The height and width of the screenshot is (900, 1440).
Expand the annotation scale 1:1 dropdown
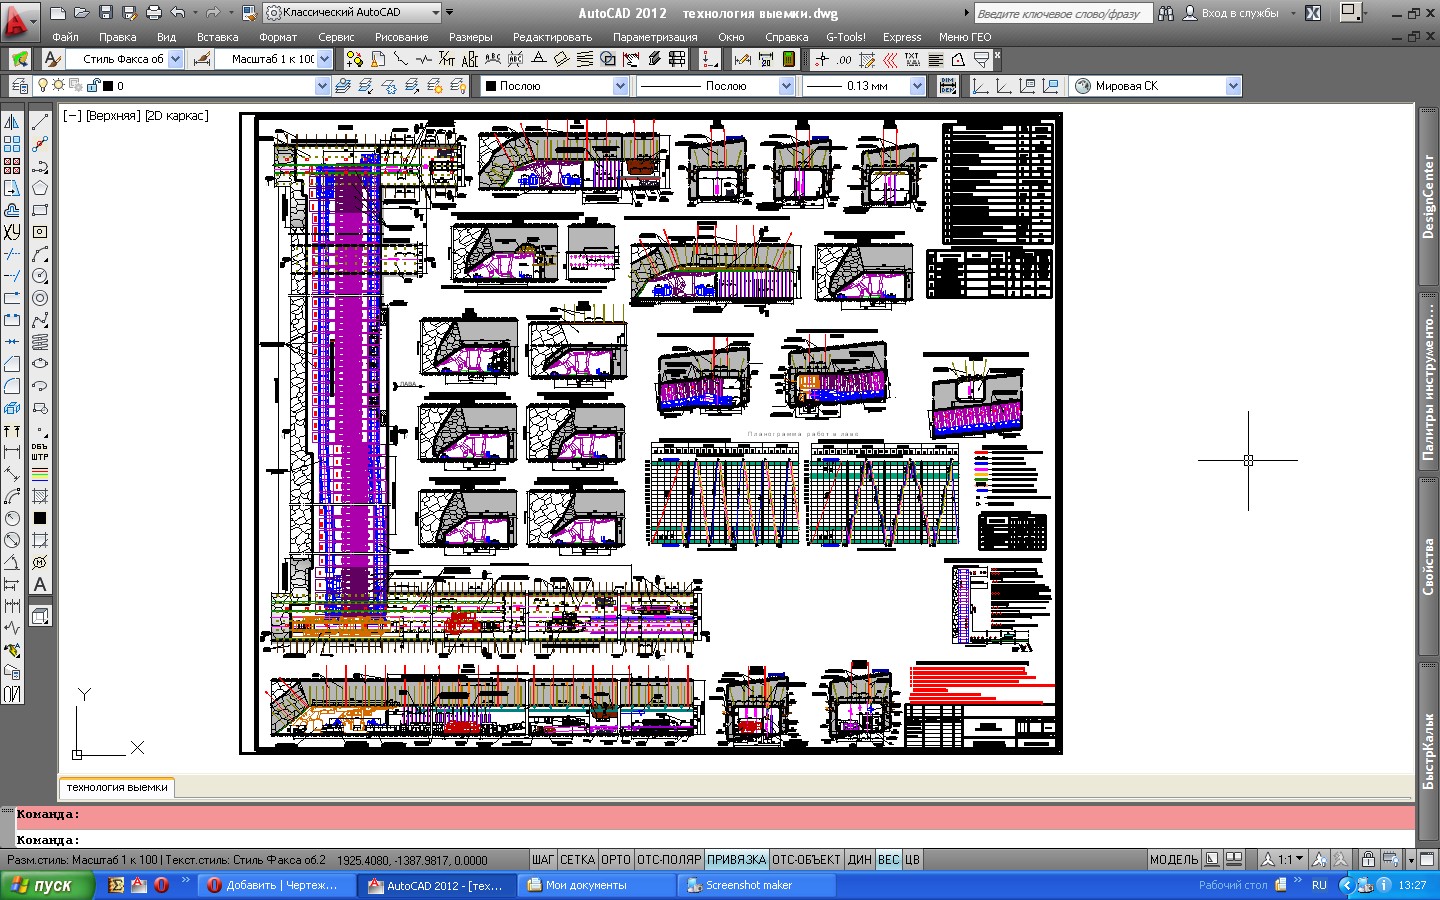[x=1283, y=859]
